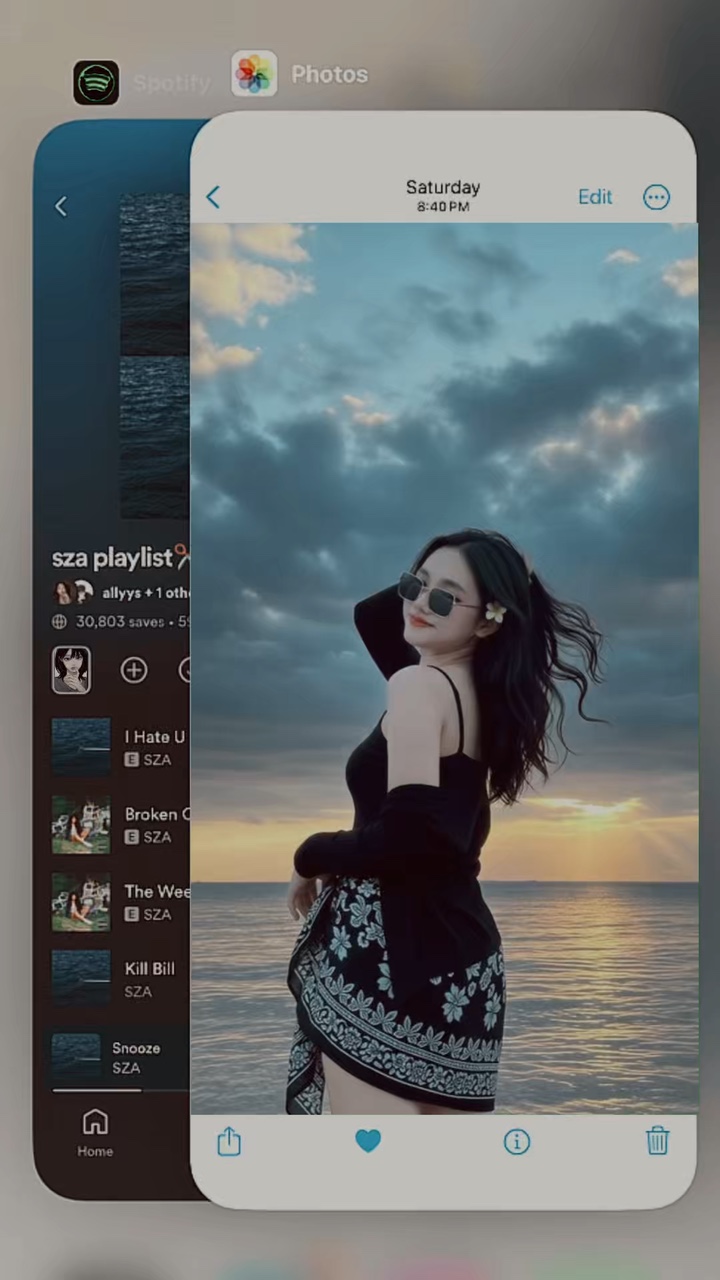
Task: Select the beach photo in the Photos card
Action: pyautogui.click(x=444, y=668)
